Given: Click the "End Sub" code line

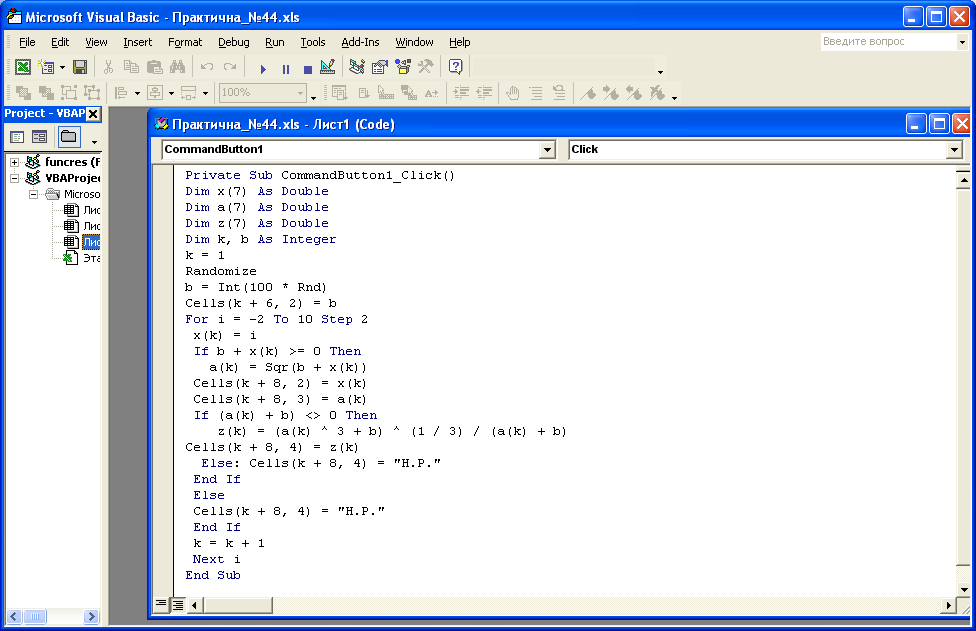Looking at the screenshot, I should (x=213, y=575).
